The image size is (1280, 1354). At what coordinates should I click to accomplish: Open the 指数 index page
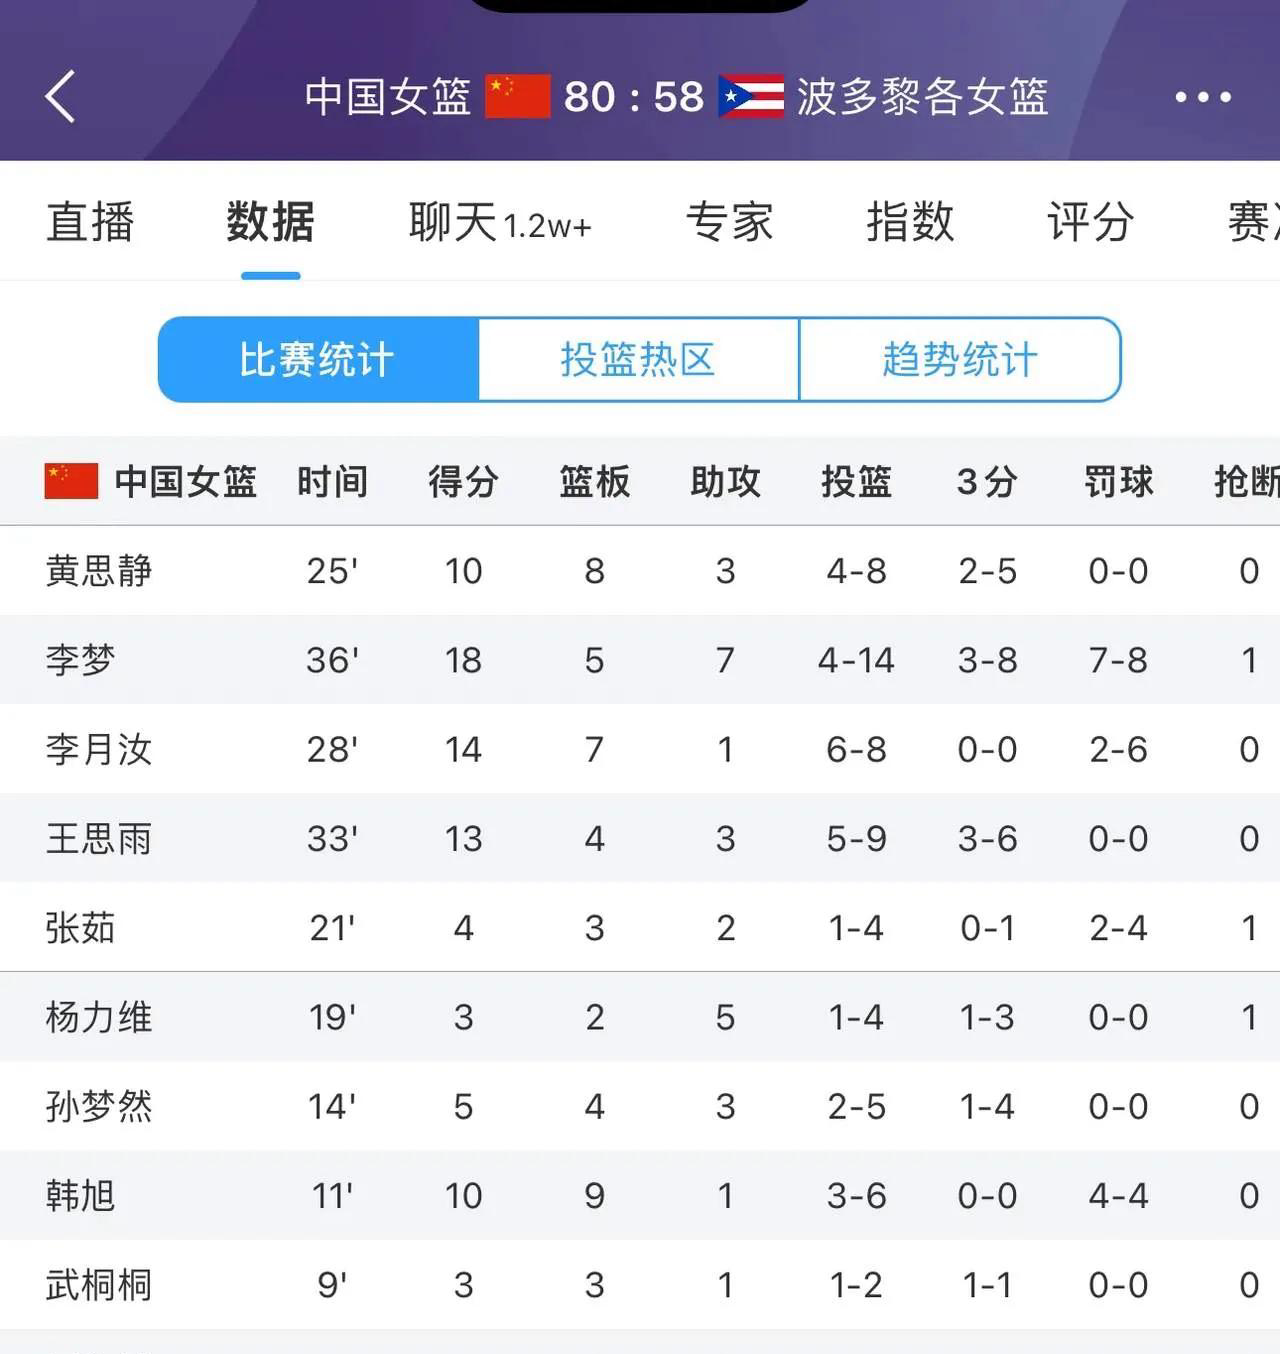coord(910,222)
